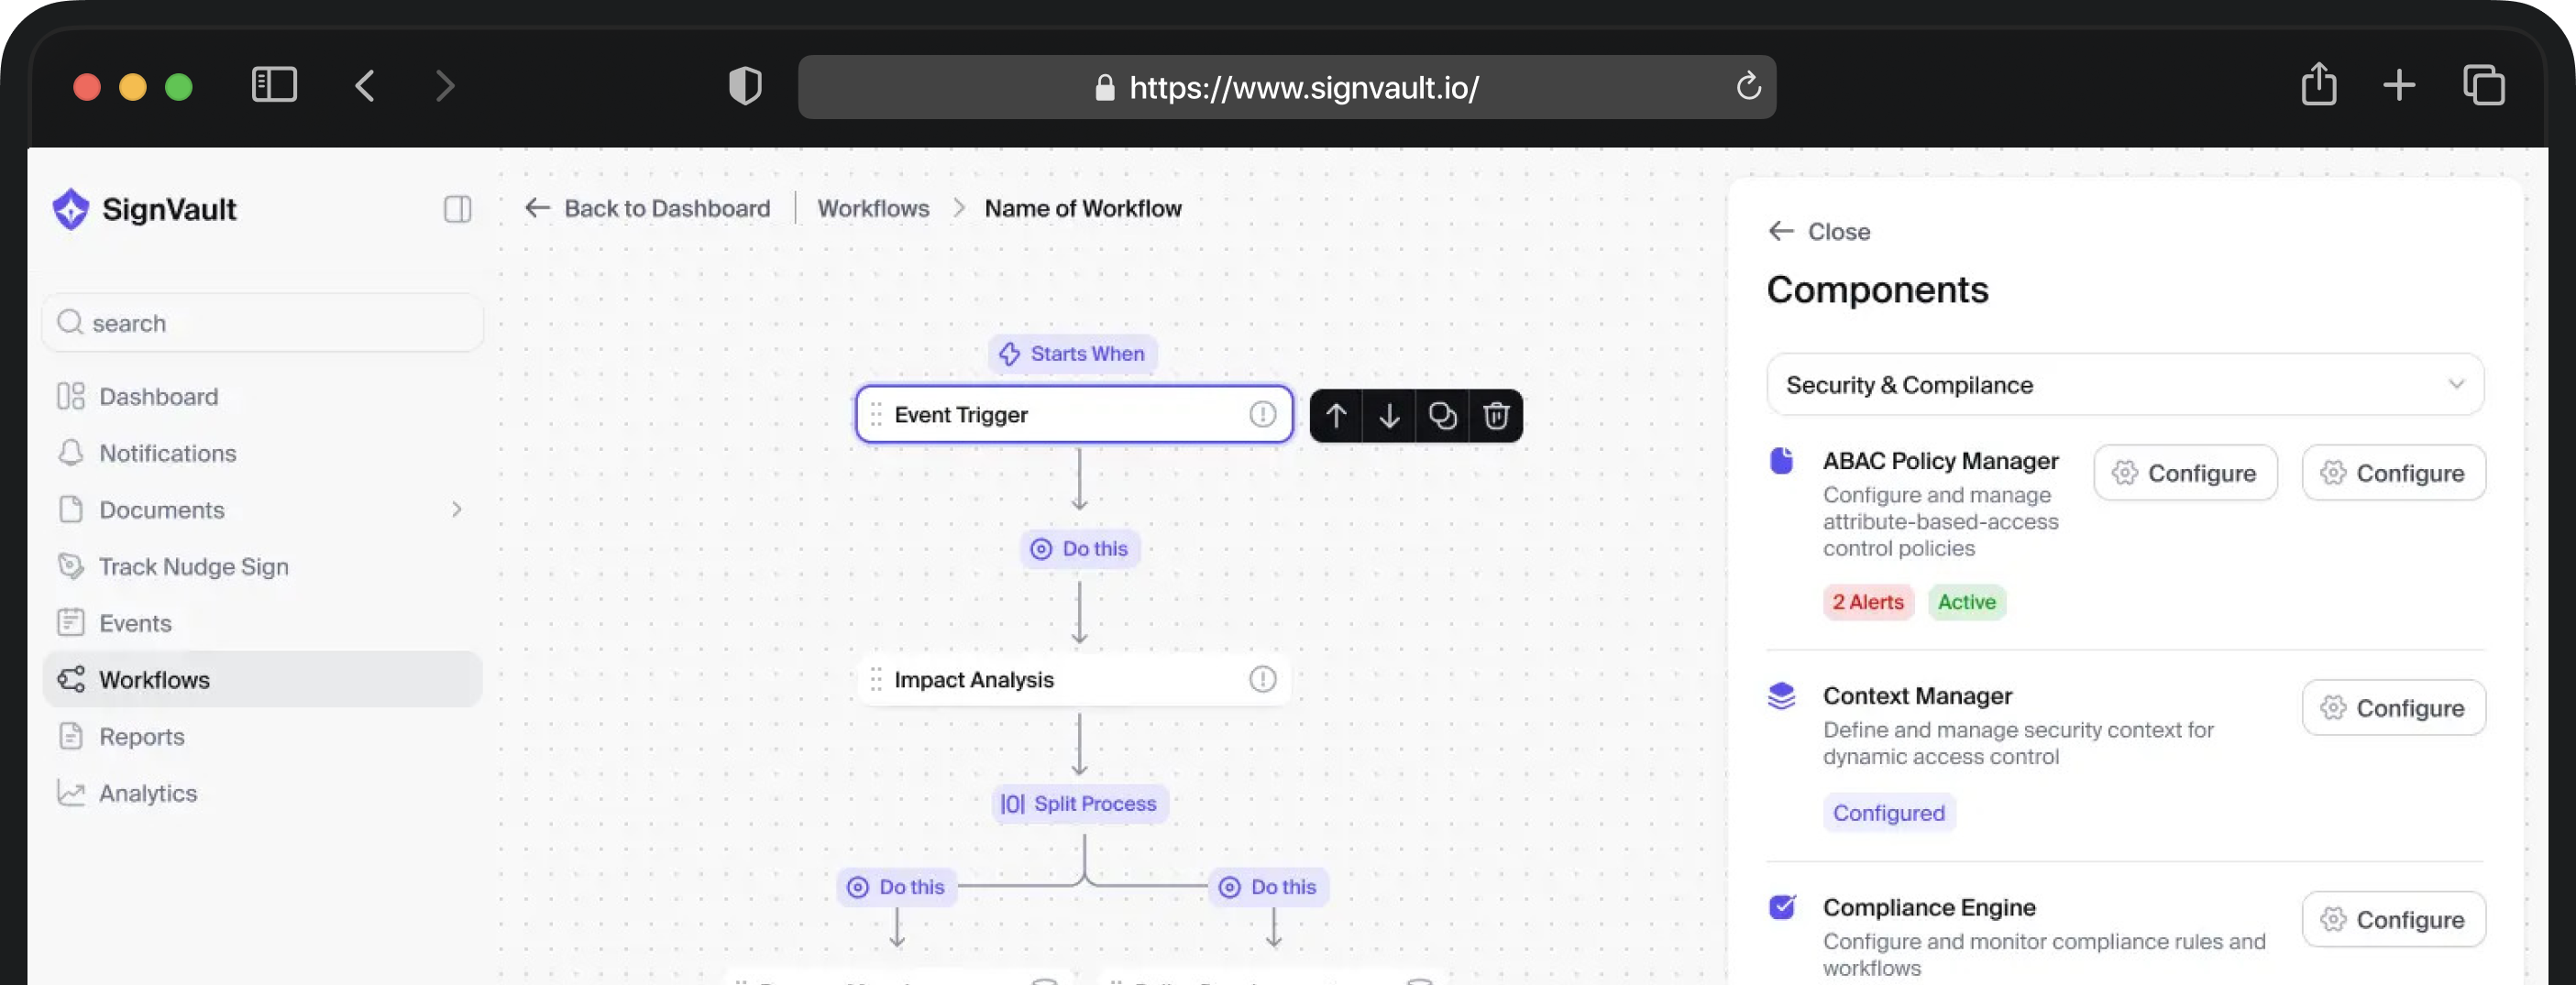Click the move up arrow icon
This screenshot has height=985, width=2576.
(x=1336, y=415)
